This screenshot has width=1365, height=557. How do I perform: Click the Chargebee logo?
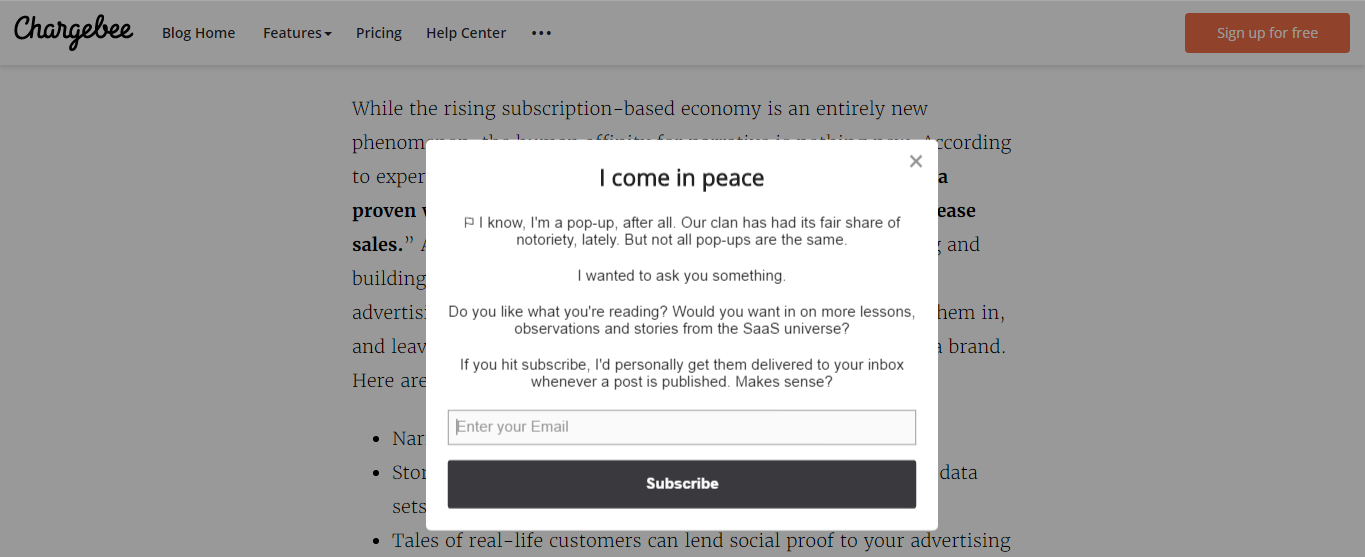point(73,31)
